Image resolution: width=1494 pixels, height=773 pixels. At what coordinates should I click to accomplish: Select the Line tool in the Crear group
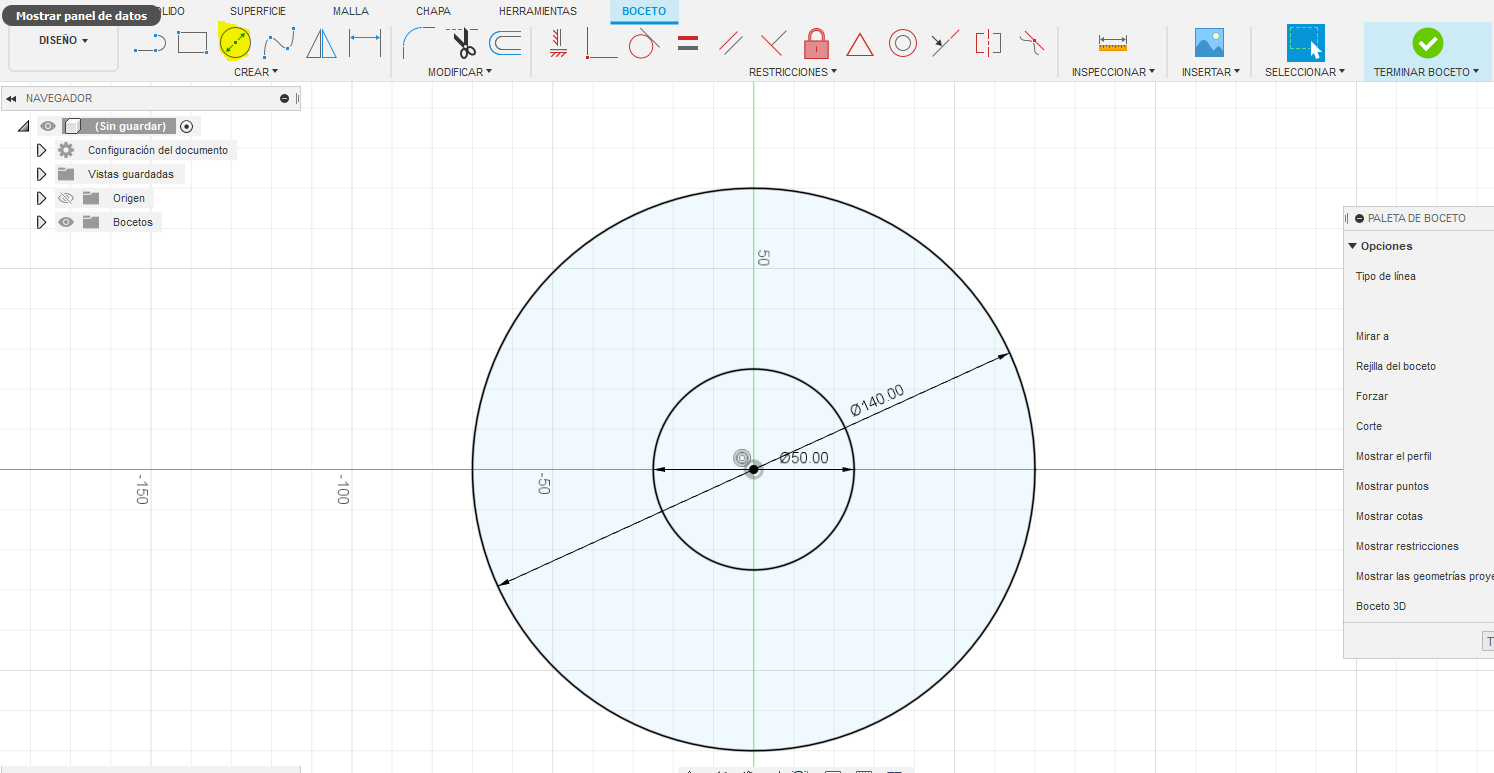(150, 43)
